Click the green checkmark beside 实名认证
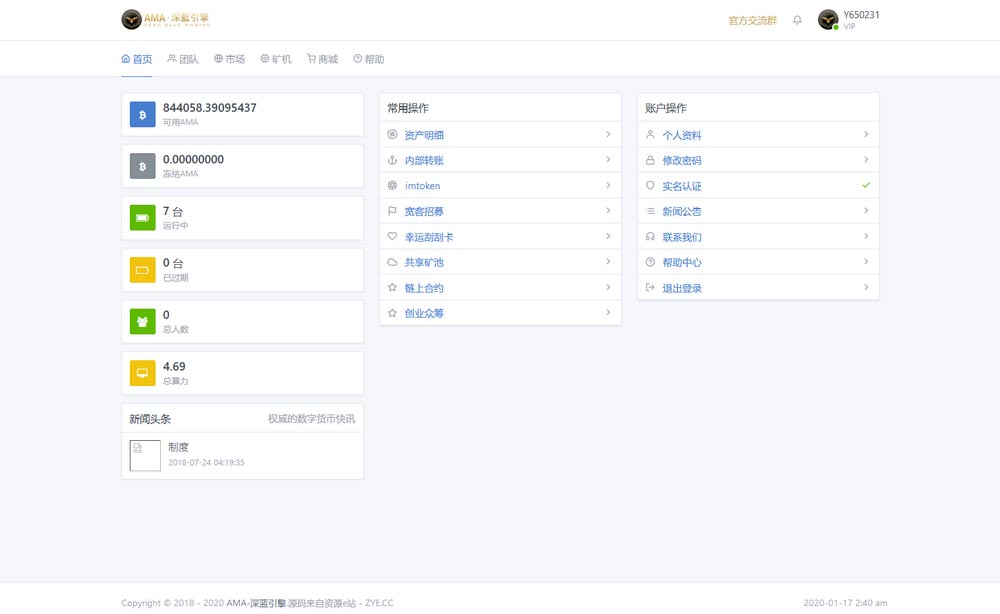Viewport: 1000px width, 614px height. click(x=866, y=186)
